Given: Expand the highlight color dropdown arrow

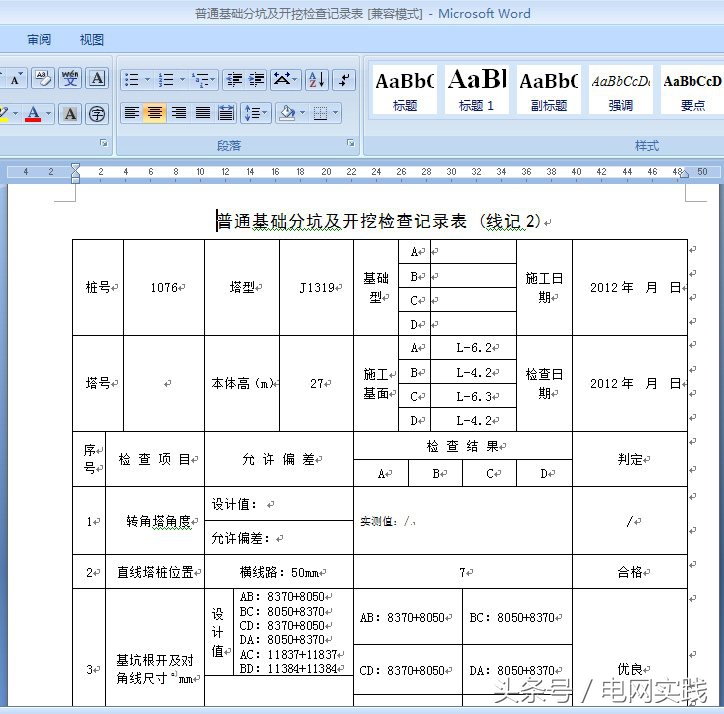Looking at the screenshot, I should (16, 114).
